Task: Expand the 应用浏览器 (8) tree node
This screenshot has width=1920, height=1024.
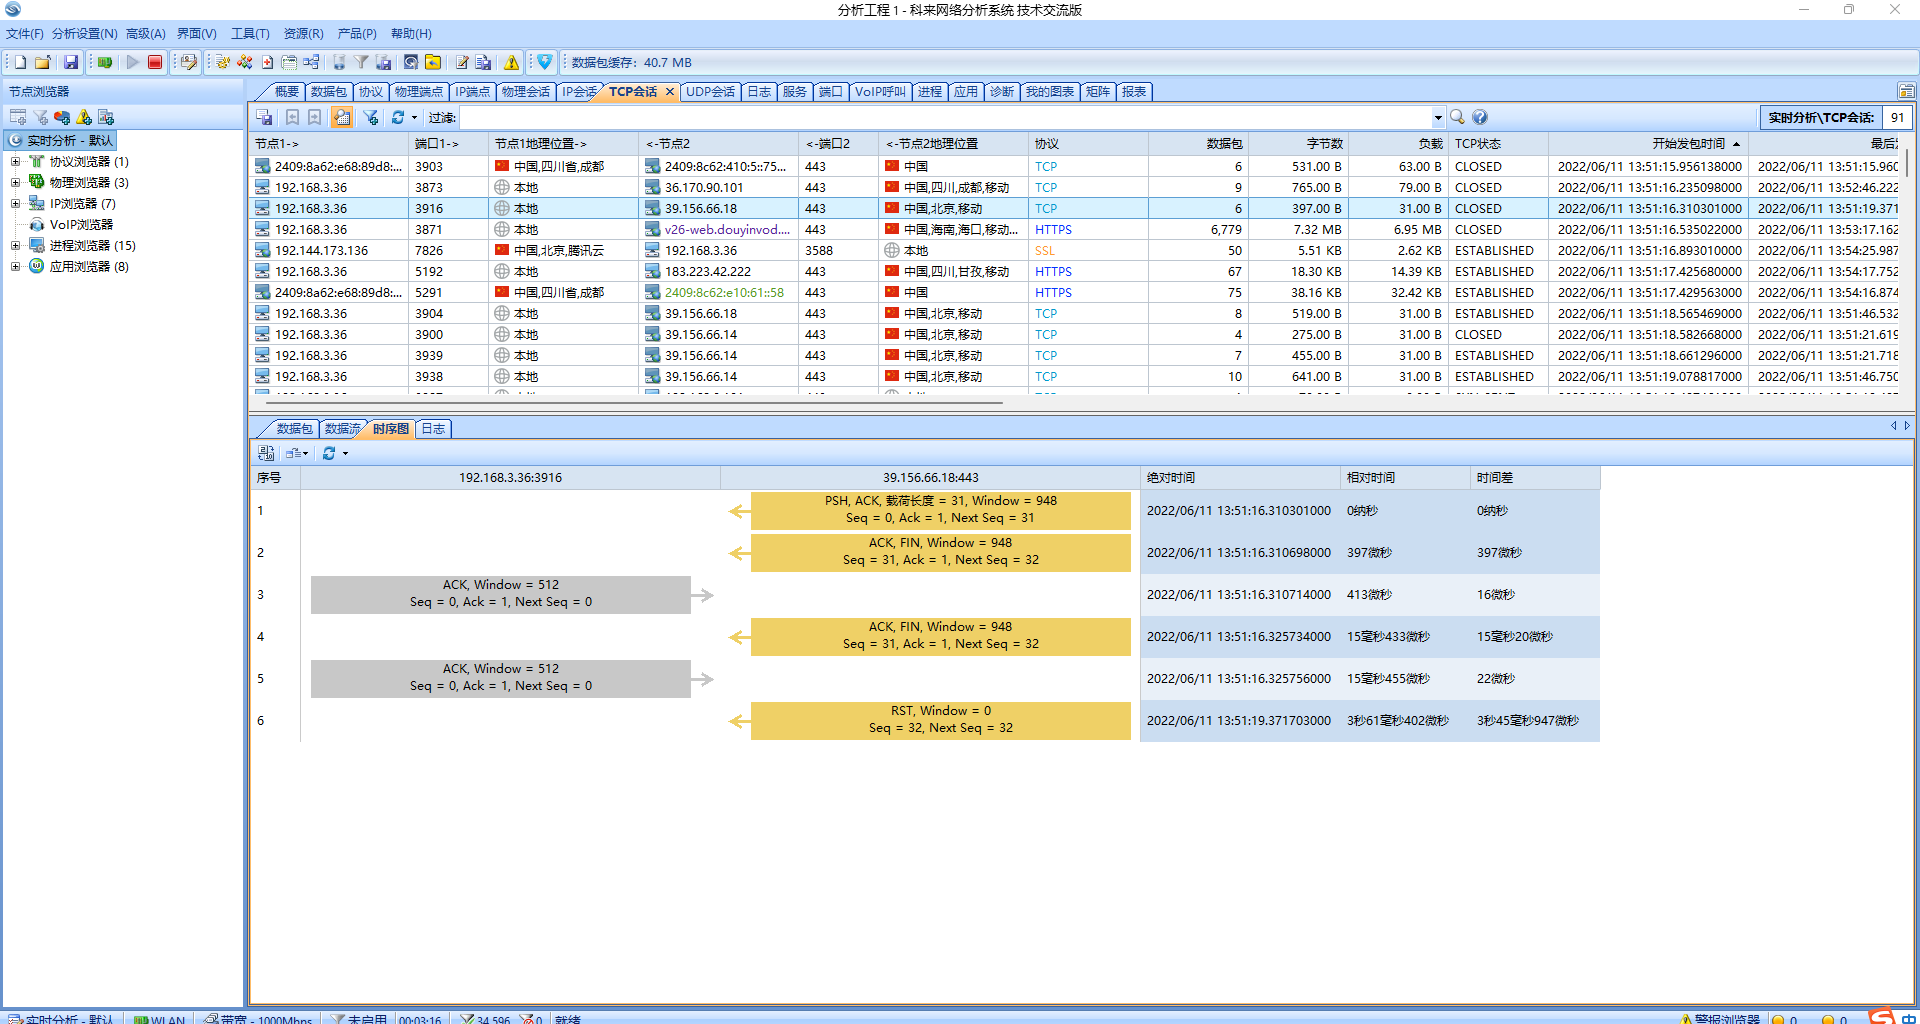Action: click(15, 266)
